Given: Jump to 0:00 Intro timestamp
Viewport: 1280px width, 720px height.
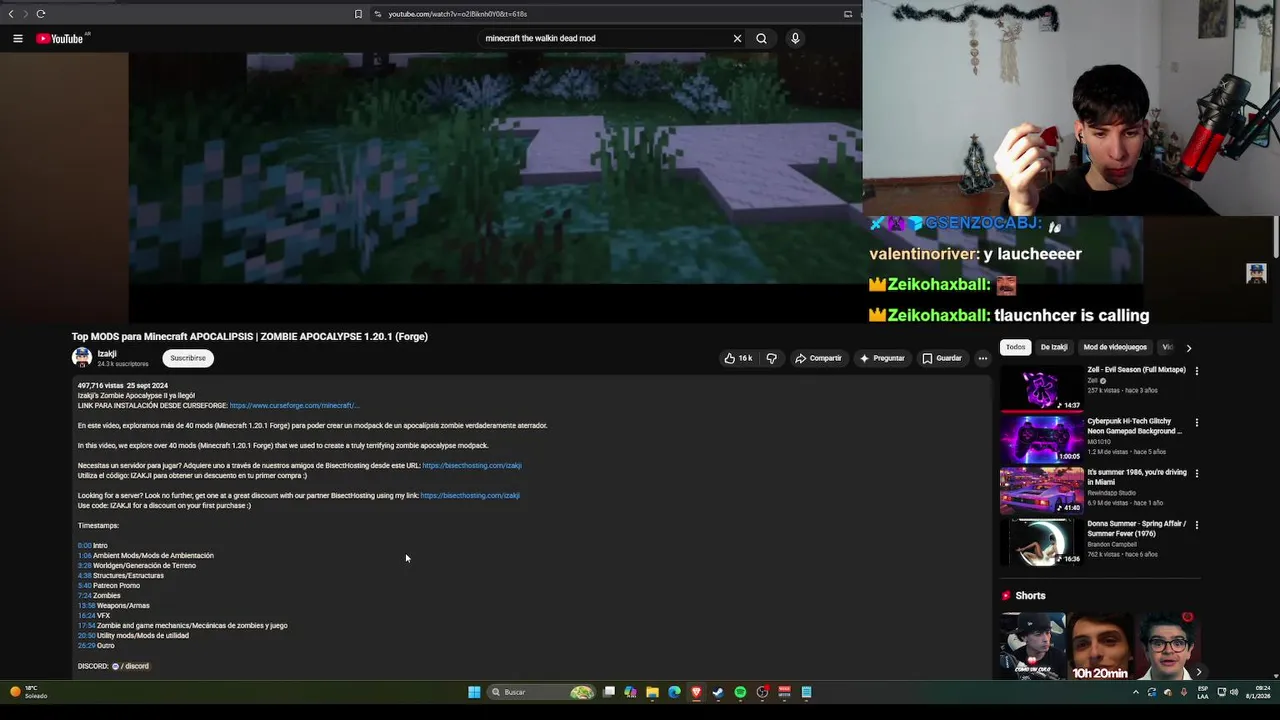Looking at the screenshot, I should 85,546.
